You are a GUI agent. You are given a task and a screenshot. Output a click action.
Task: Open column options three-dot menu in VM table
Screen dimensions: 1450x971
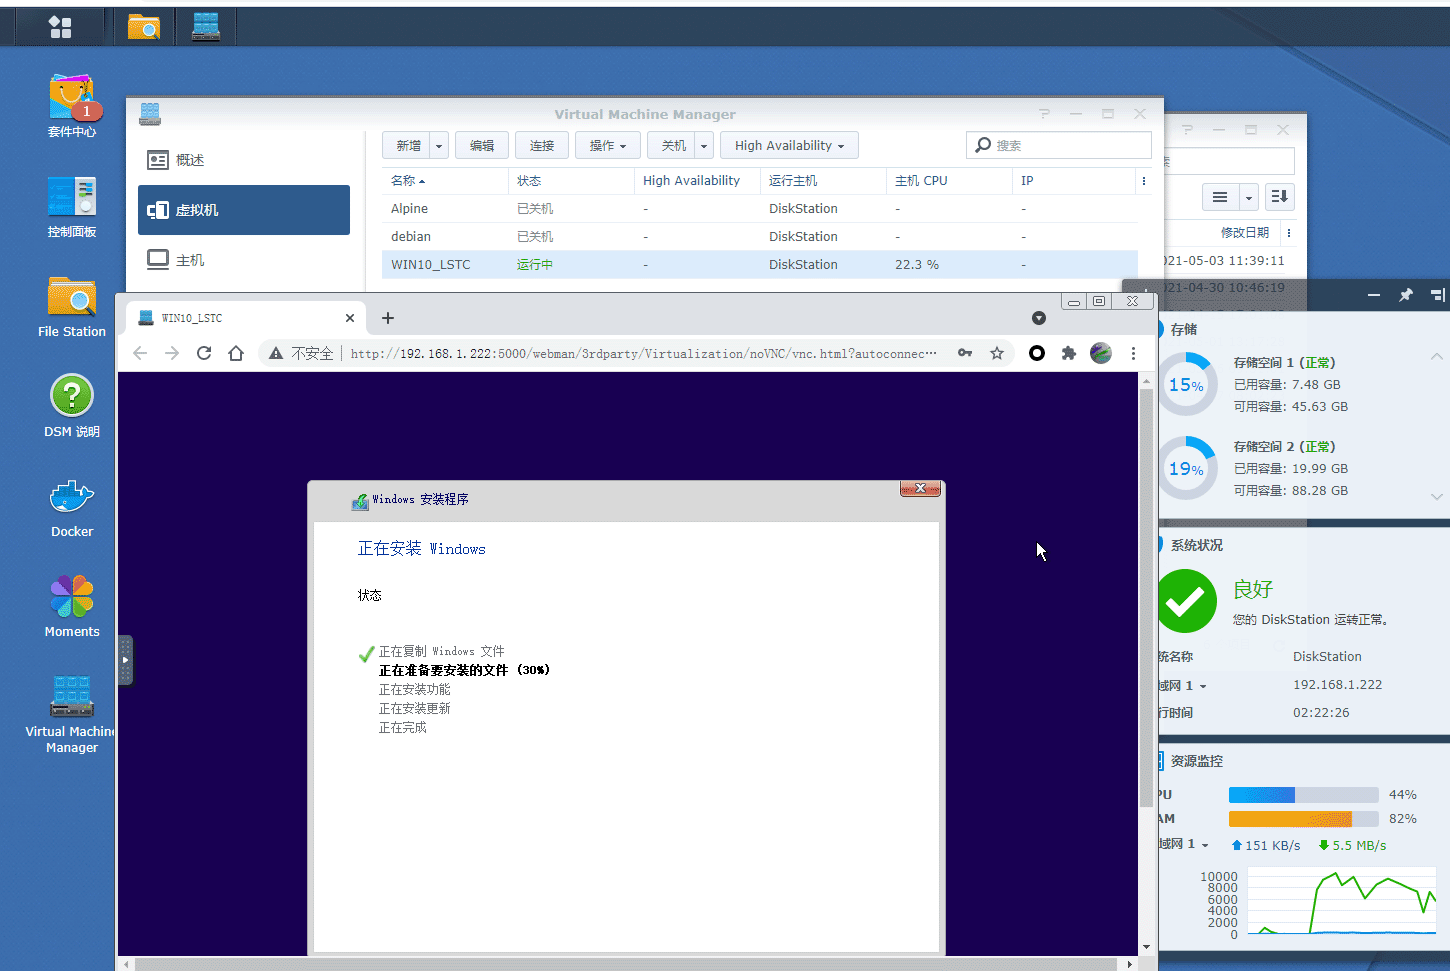[x=1144, y=181]
